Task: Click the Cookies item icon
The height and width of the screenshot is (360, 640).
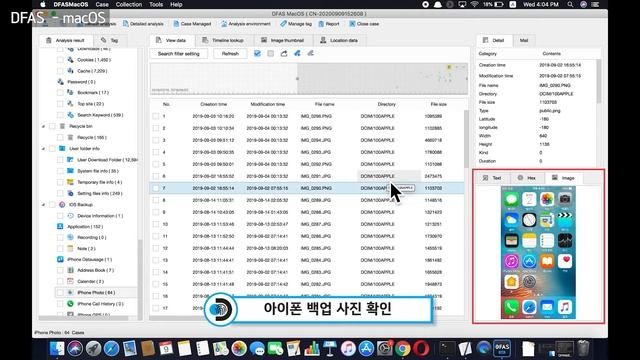Action: 71,60
